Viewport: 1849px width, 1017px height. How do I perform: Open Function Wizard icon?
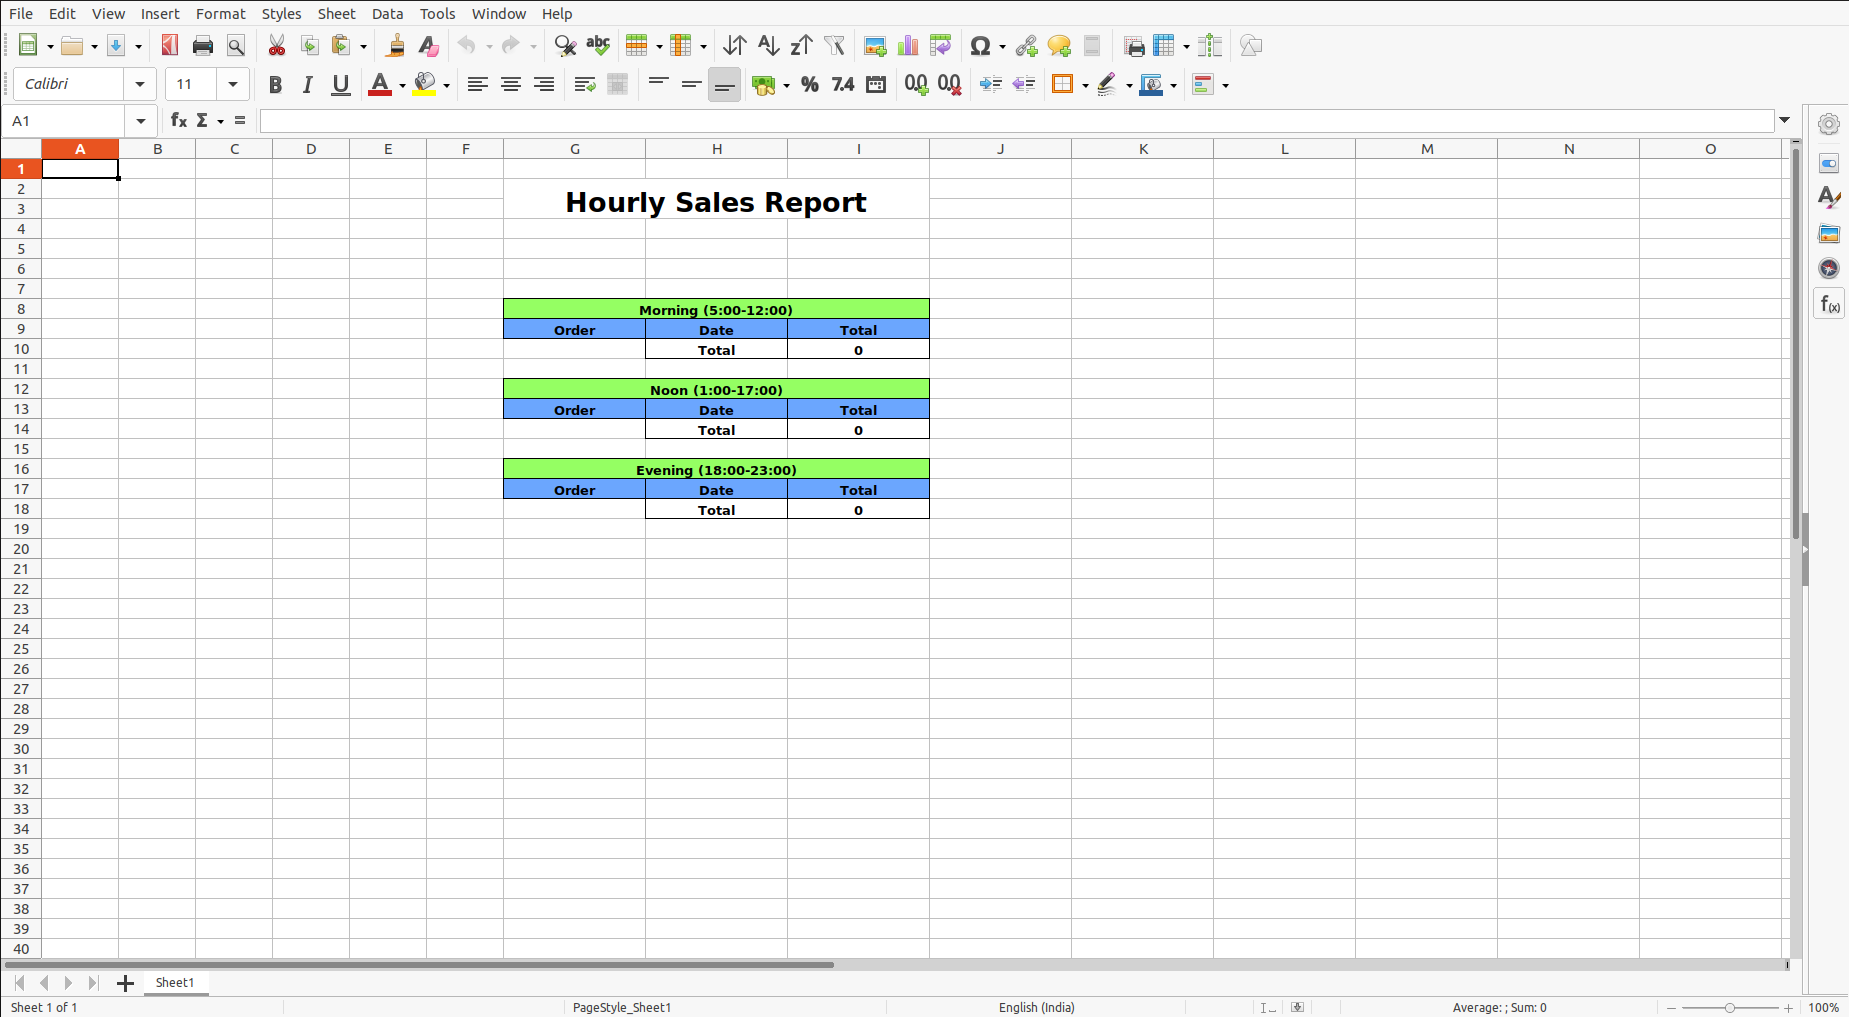coord(179,120)
